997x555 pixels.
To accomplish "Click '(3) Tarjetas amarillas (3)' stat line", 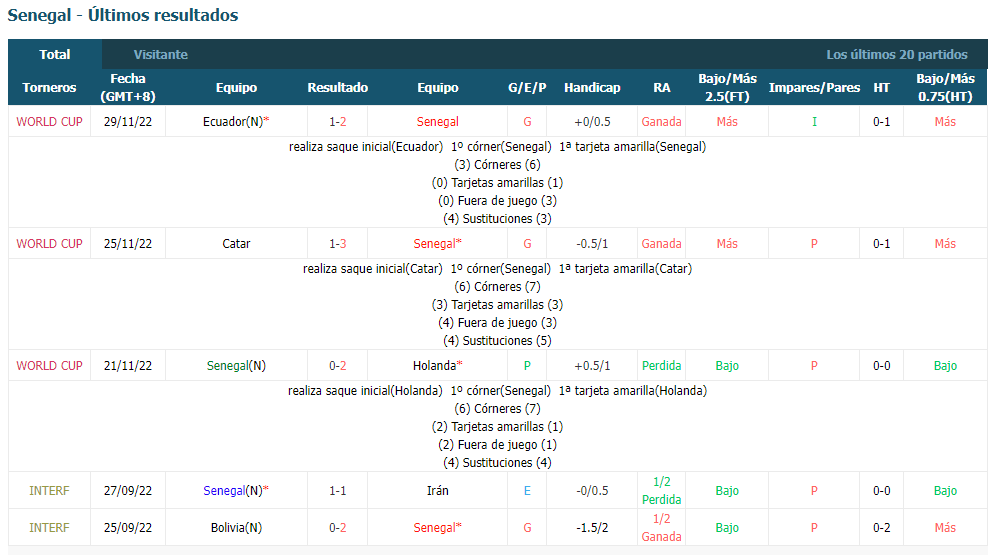I will click(497, 305).
